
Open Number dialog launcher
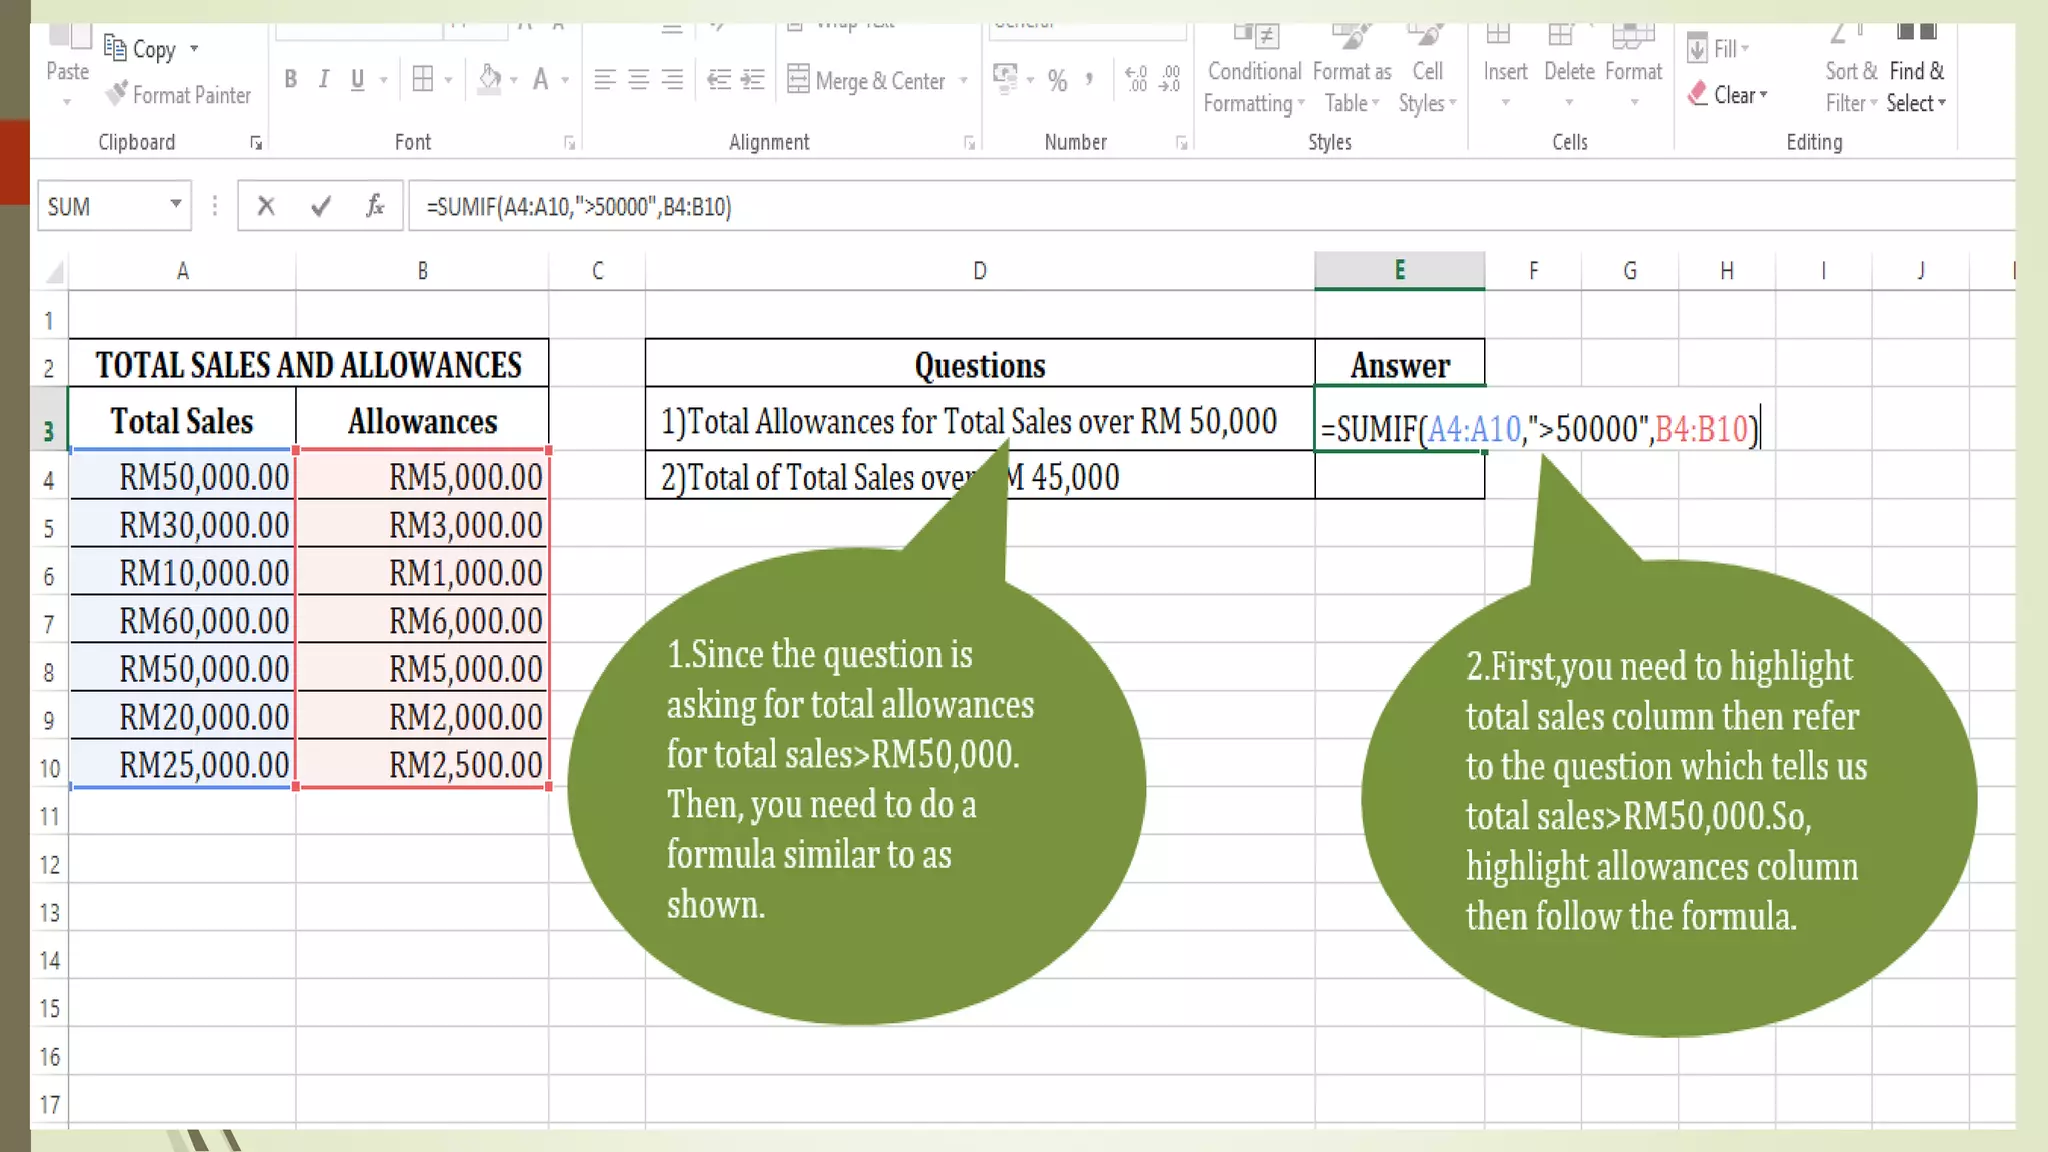[1181, 143]
